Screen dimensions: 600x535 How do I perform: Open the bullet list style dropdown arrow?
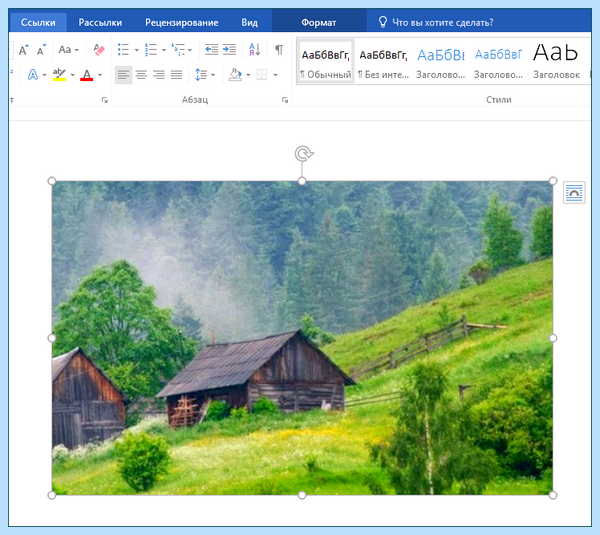pos(137,50)
